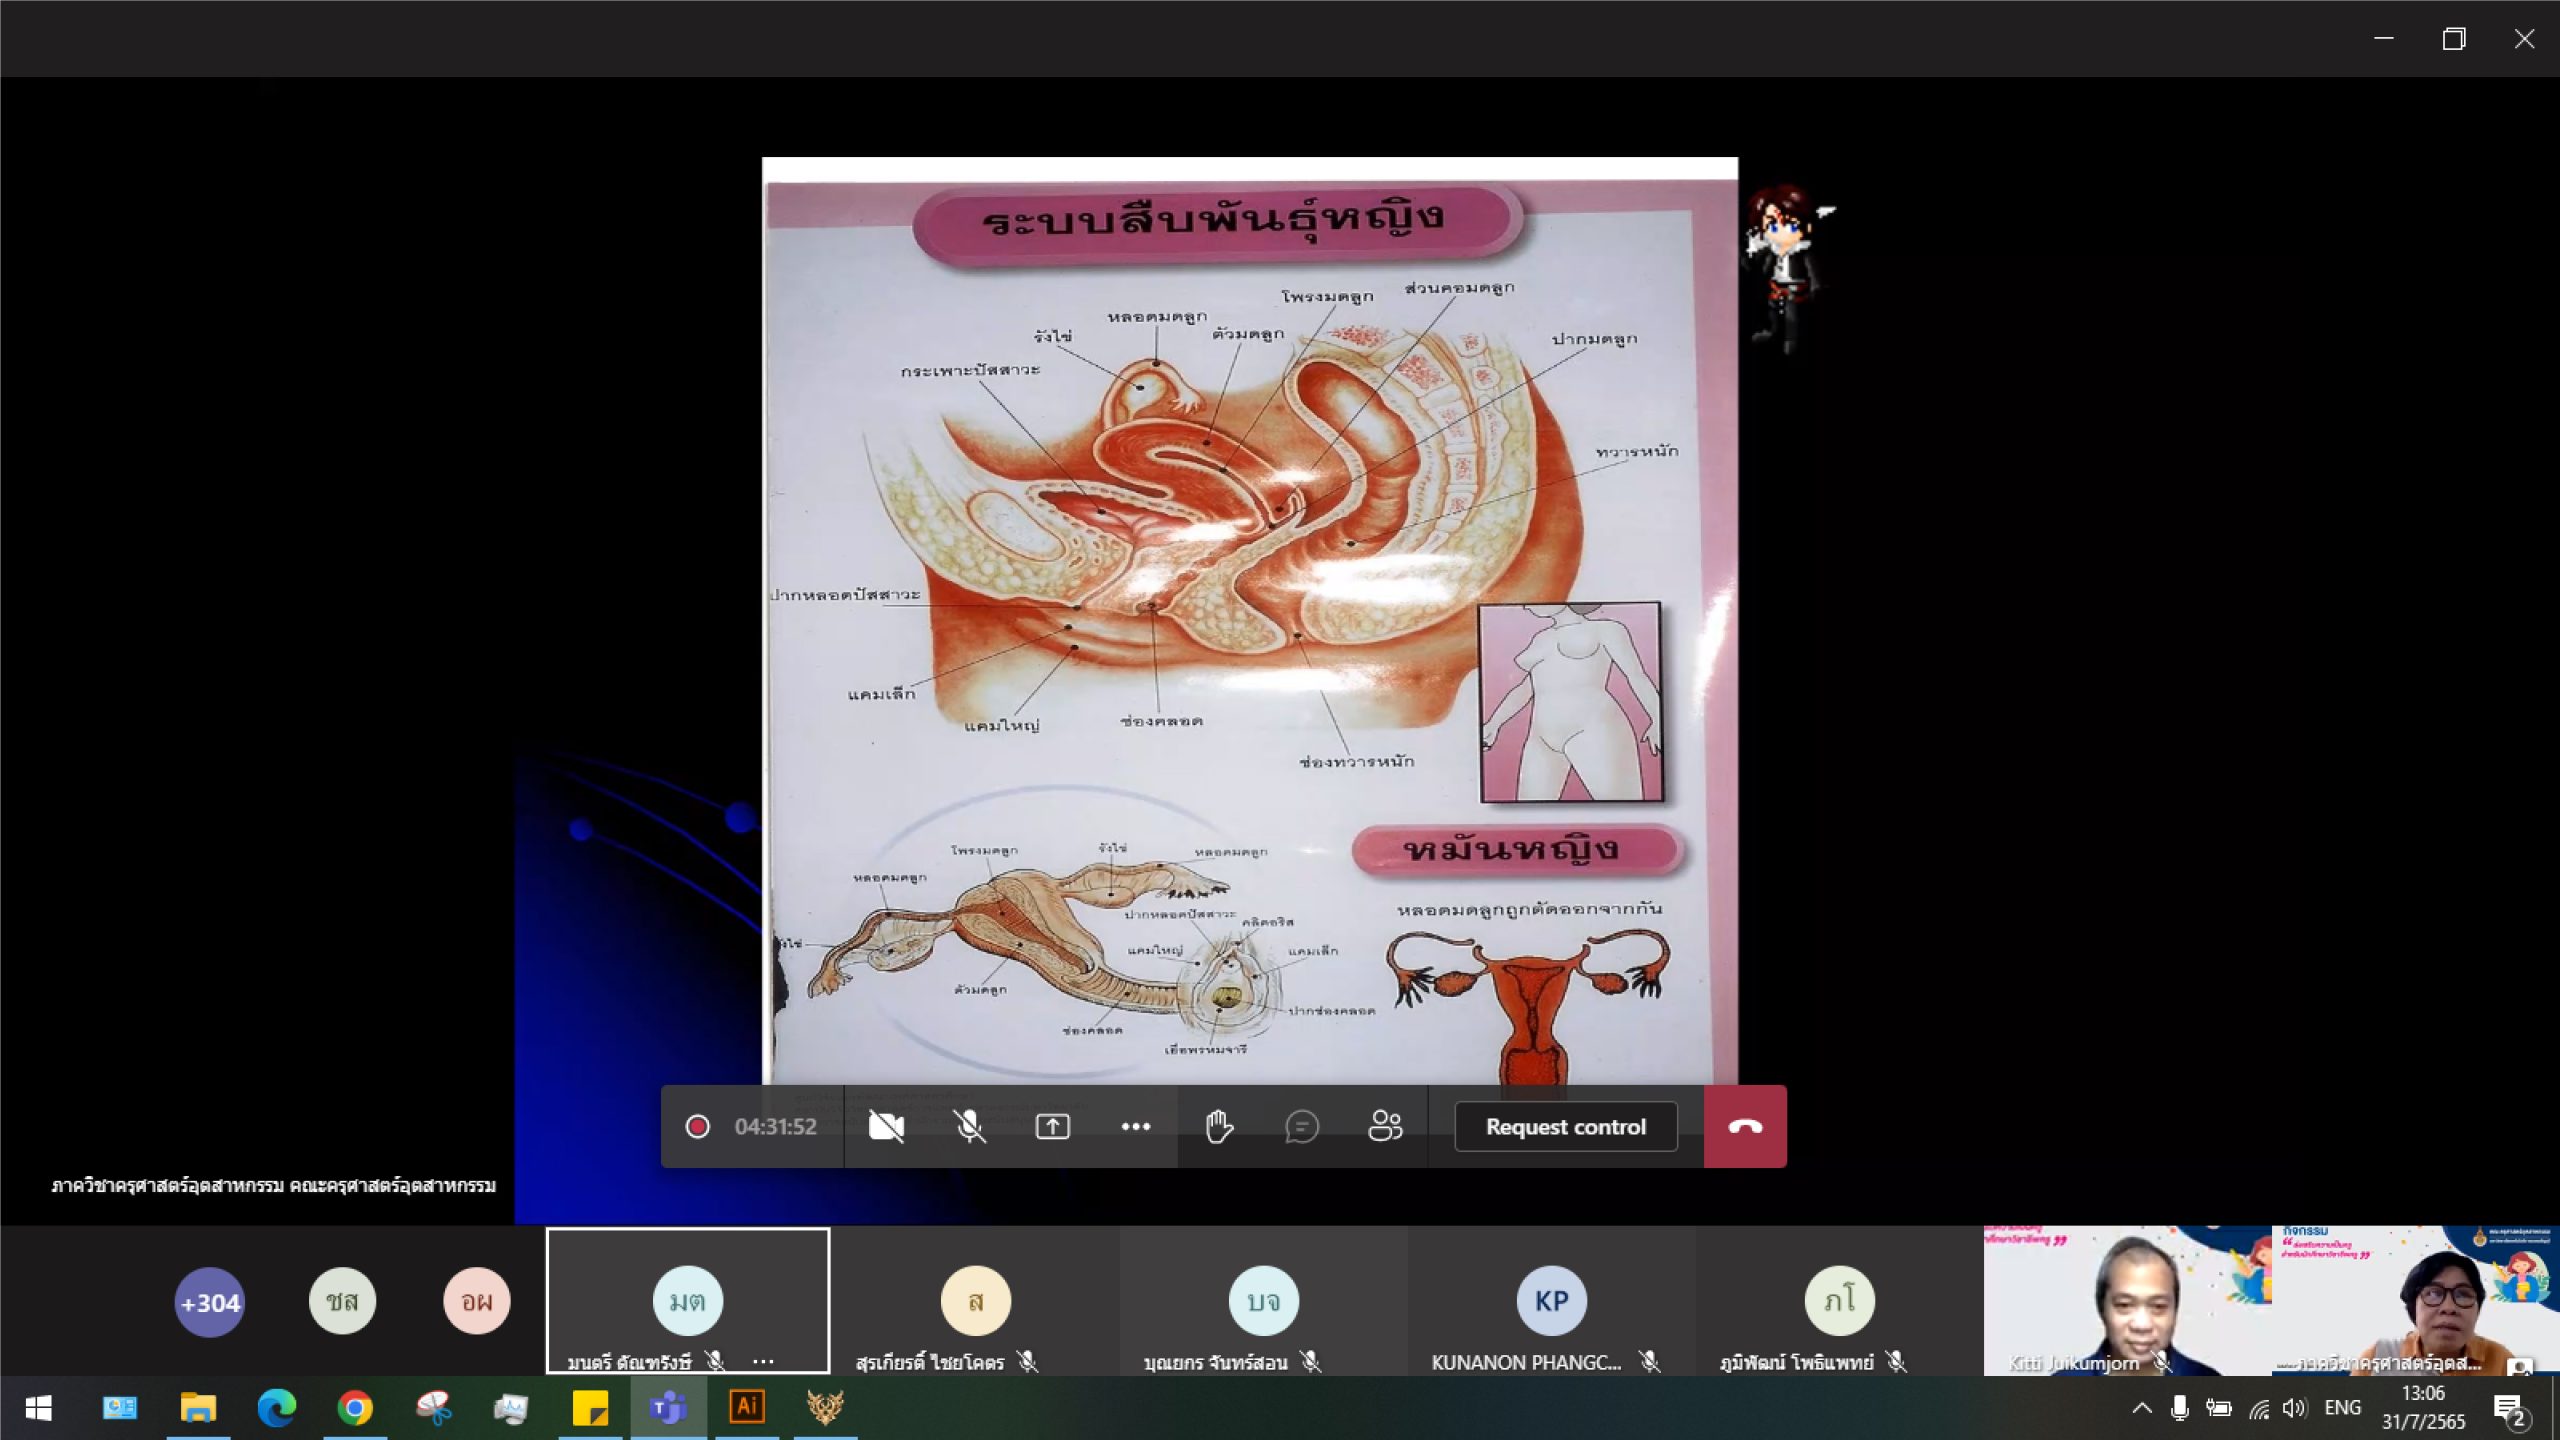Open the Wi-Fi network tray icon
Screen dimensions: 2560x1440
(2258, 1408)
